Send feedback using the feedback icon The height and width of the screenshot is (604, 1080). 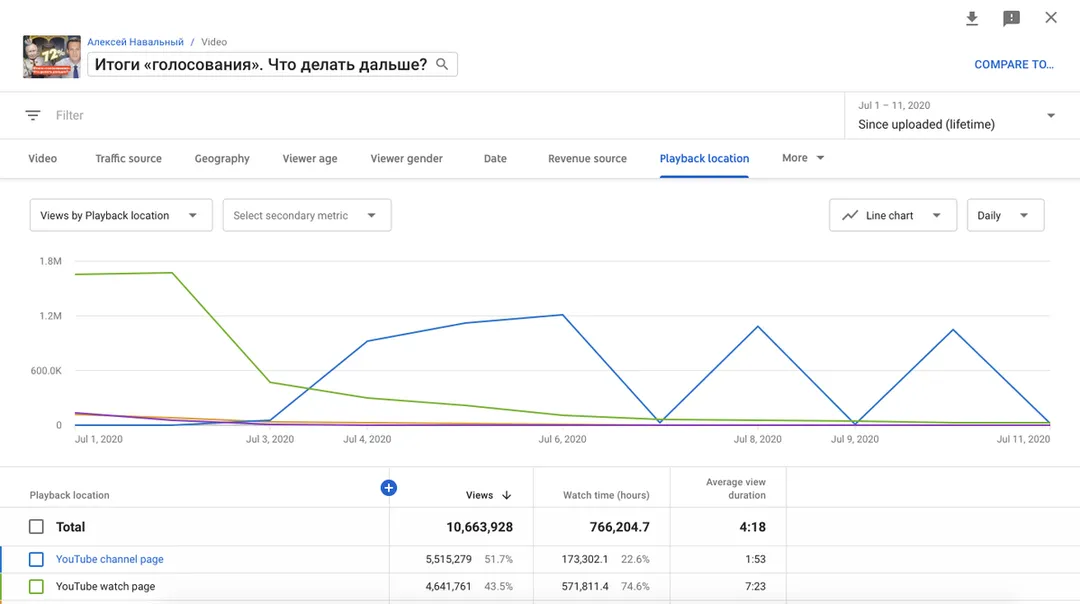1011,19
